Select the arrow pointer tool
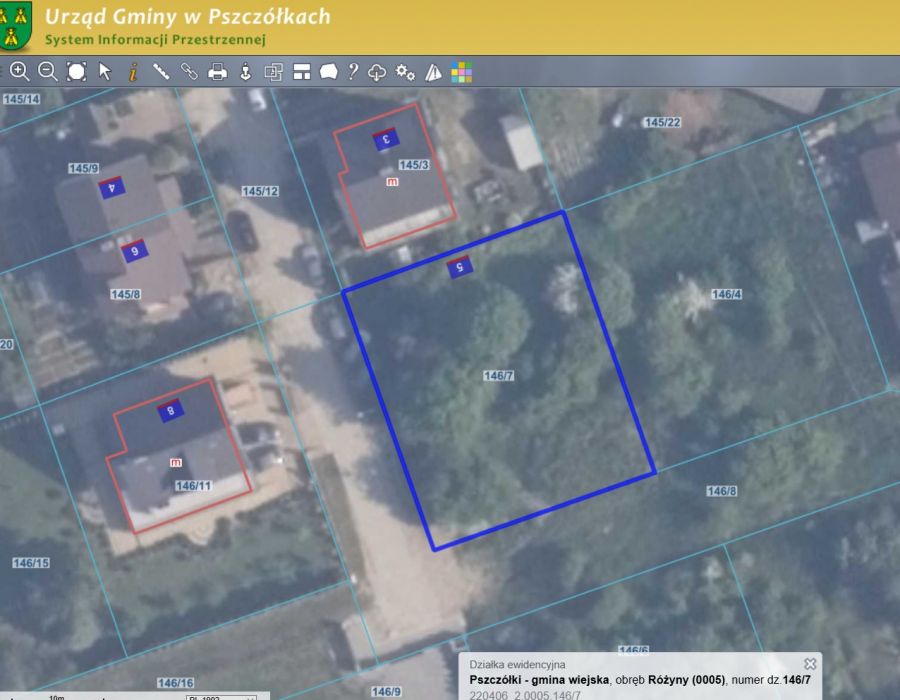Viewport: 900px width, 700px height. tap(105, 71)
